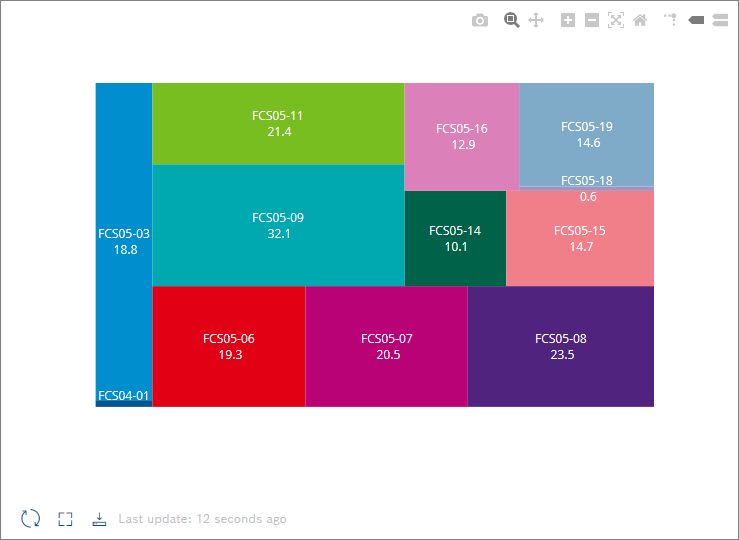Expand the FCS05-03 blue sector
This screenshot has height=540, width=739.
pyautogui.click(x=124, y=241)
